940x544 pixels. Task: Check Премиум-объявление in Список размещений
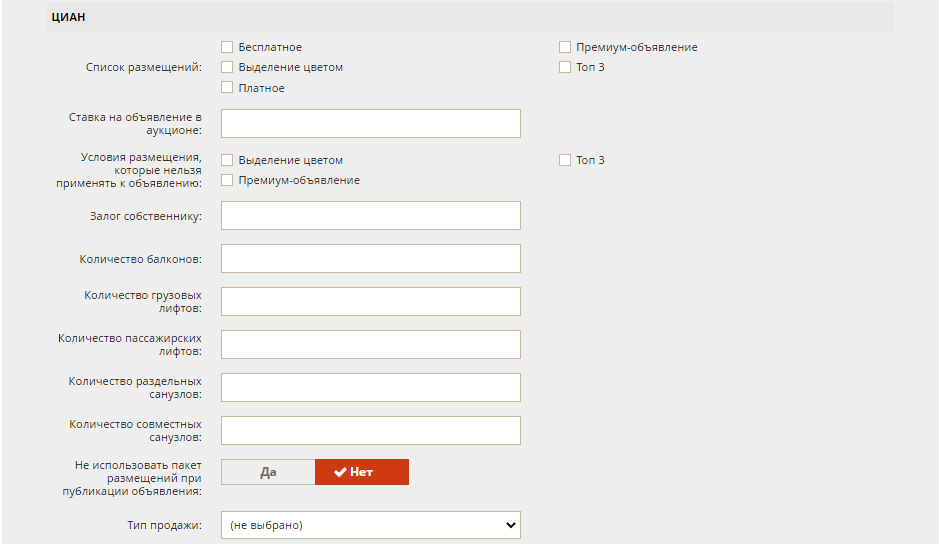point(565,47)
